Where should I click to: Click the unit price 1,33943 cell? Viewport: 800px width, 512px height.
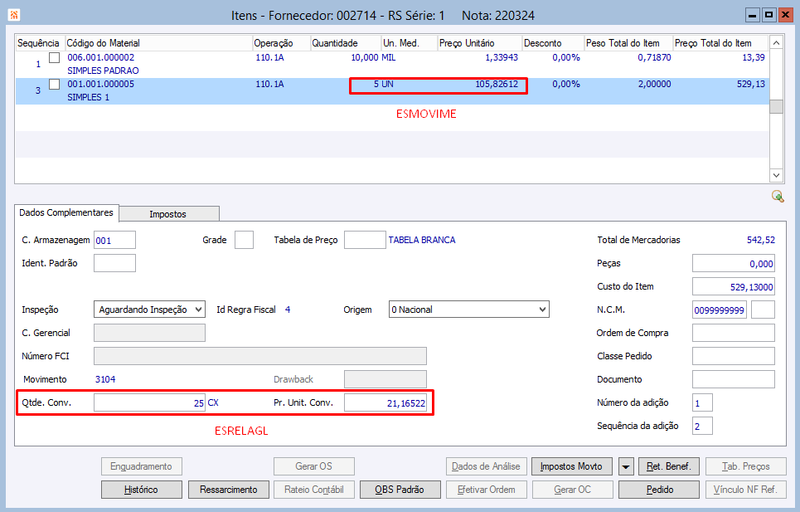[501, 58]
